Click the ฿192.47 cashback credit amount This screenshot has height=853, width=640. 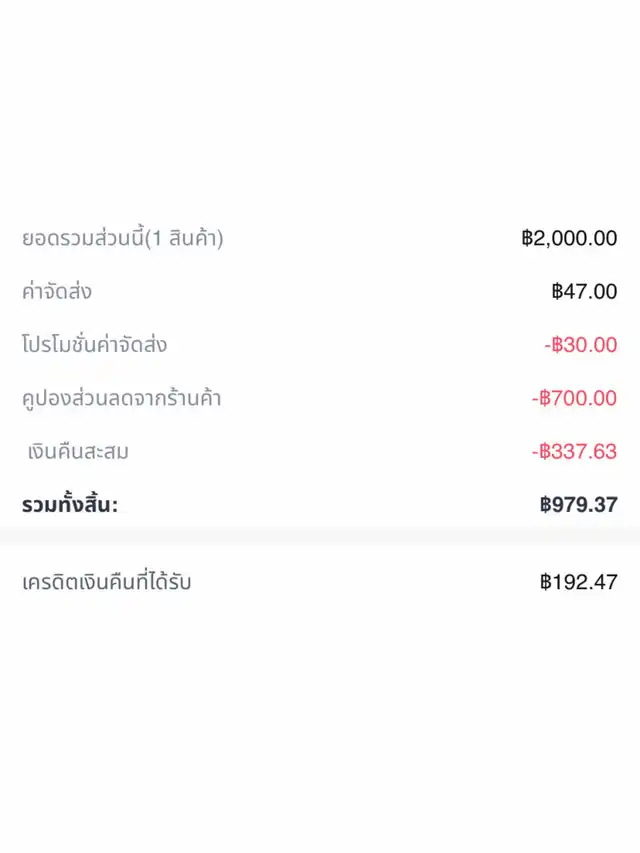[578, 582]
